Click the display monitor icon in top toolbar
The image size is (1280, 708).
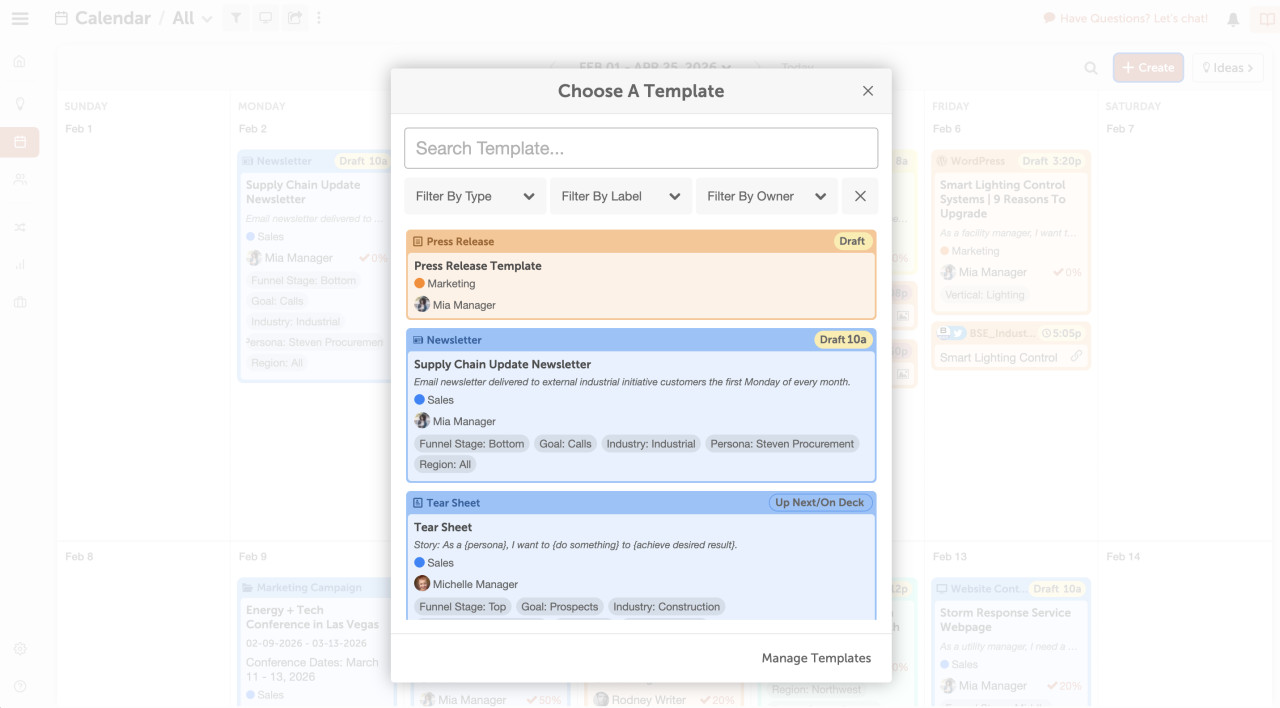(265, 18)
